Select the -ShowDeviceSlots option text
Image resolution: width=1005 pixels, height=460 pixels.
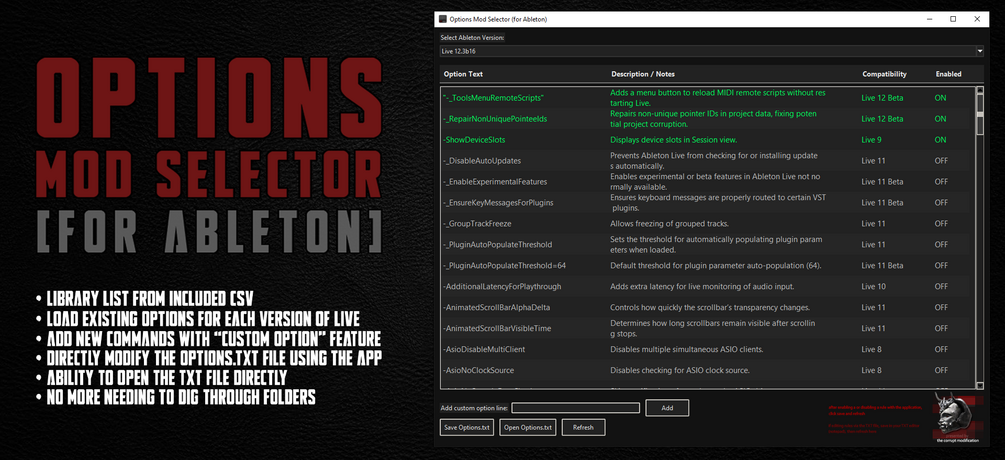coord(475,140)
